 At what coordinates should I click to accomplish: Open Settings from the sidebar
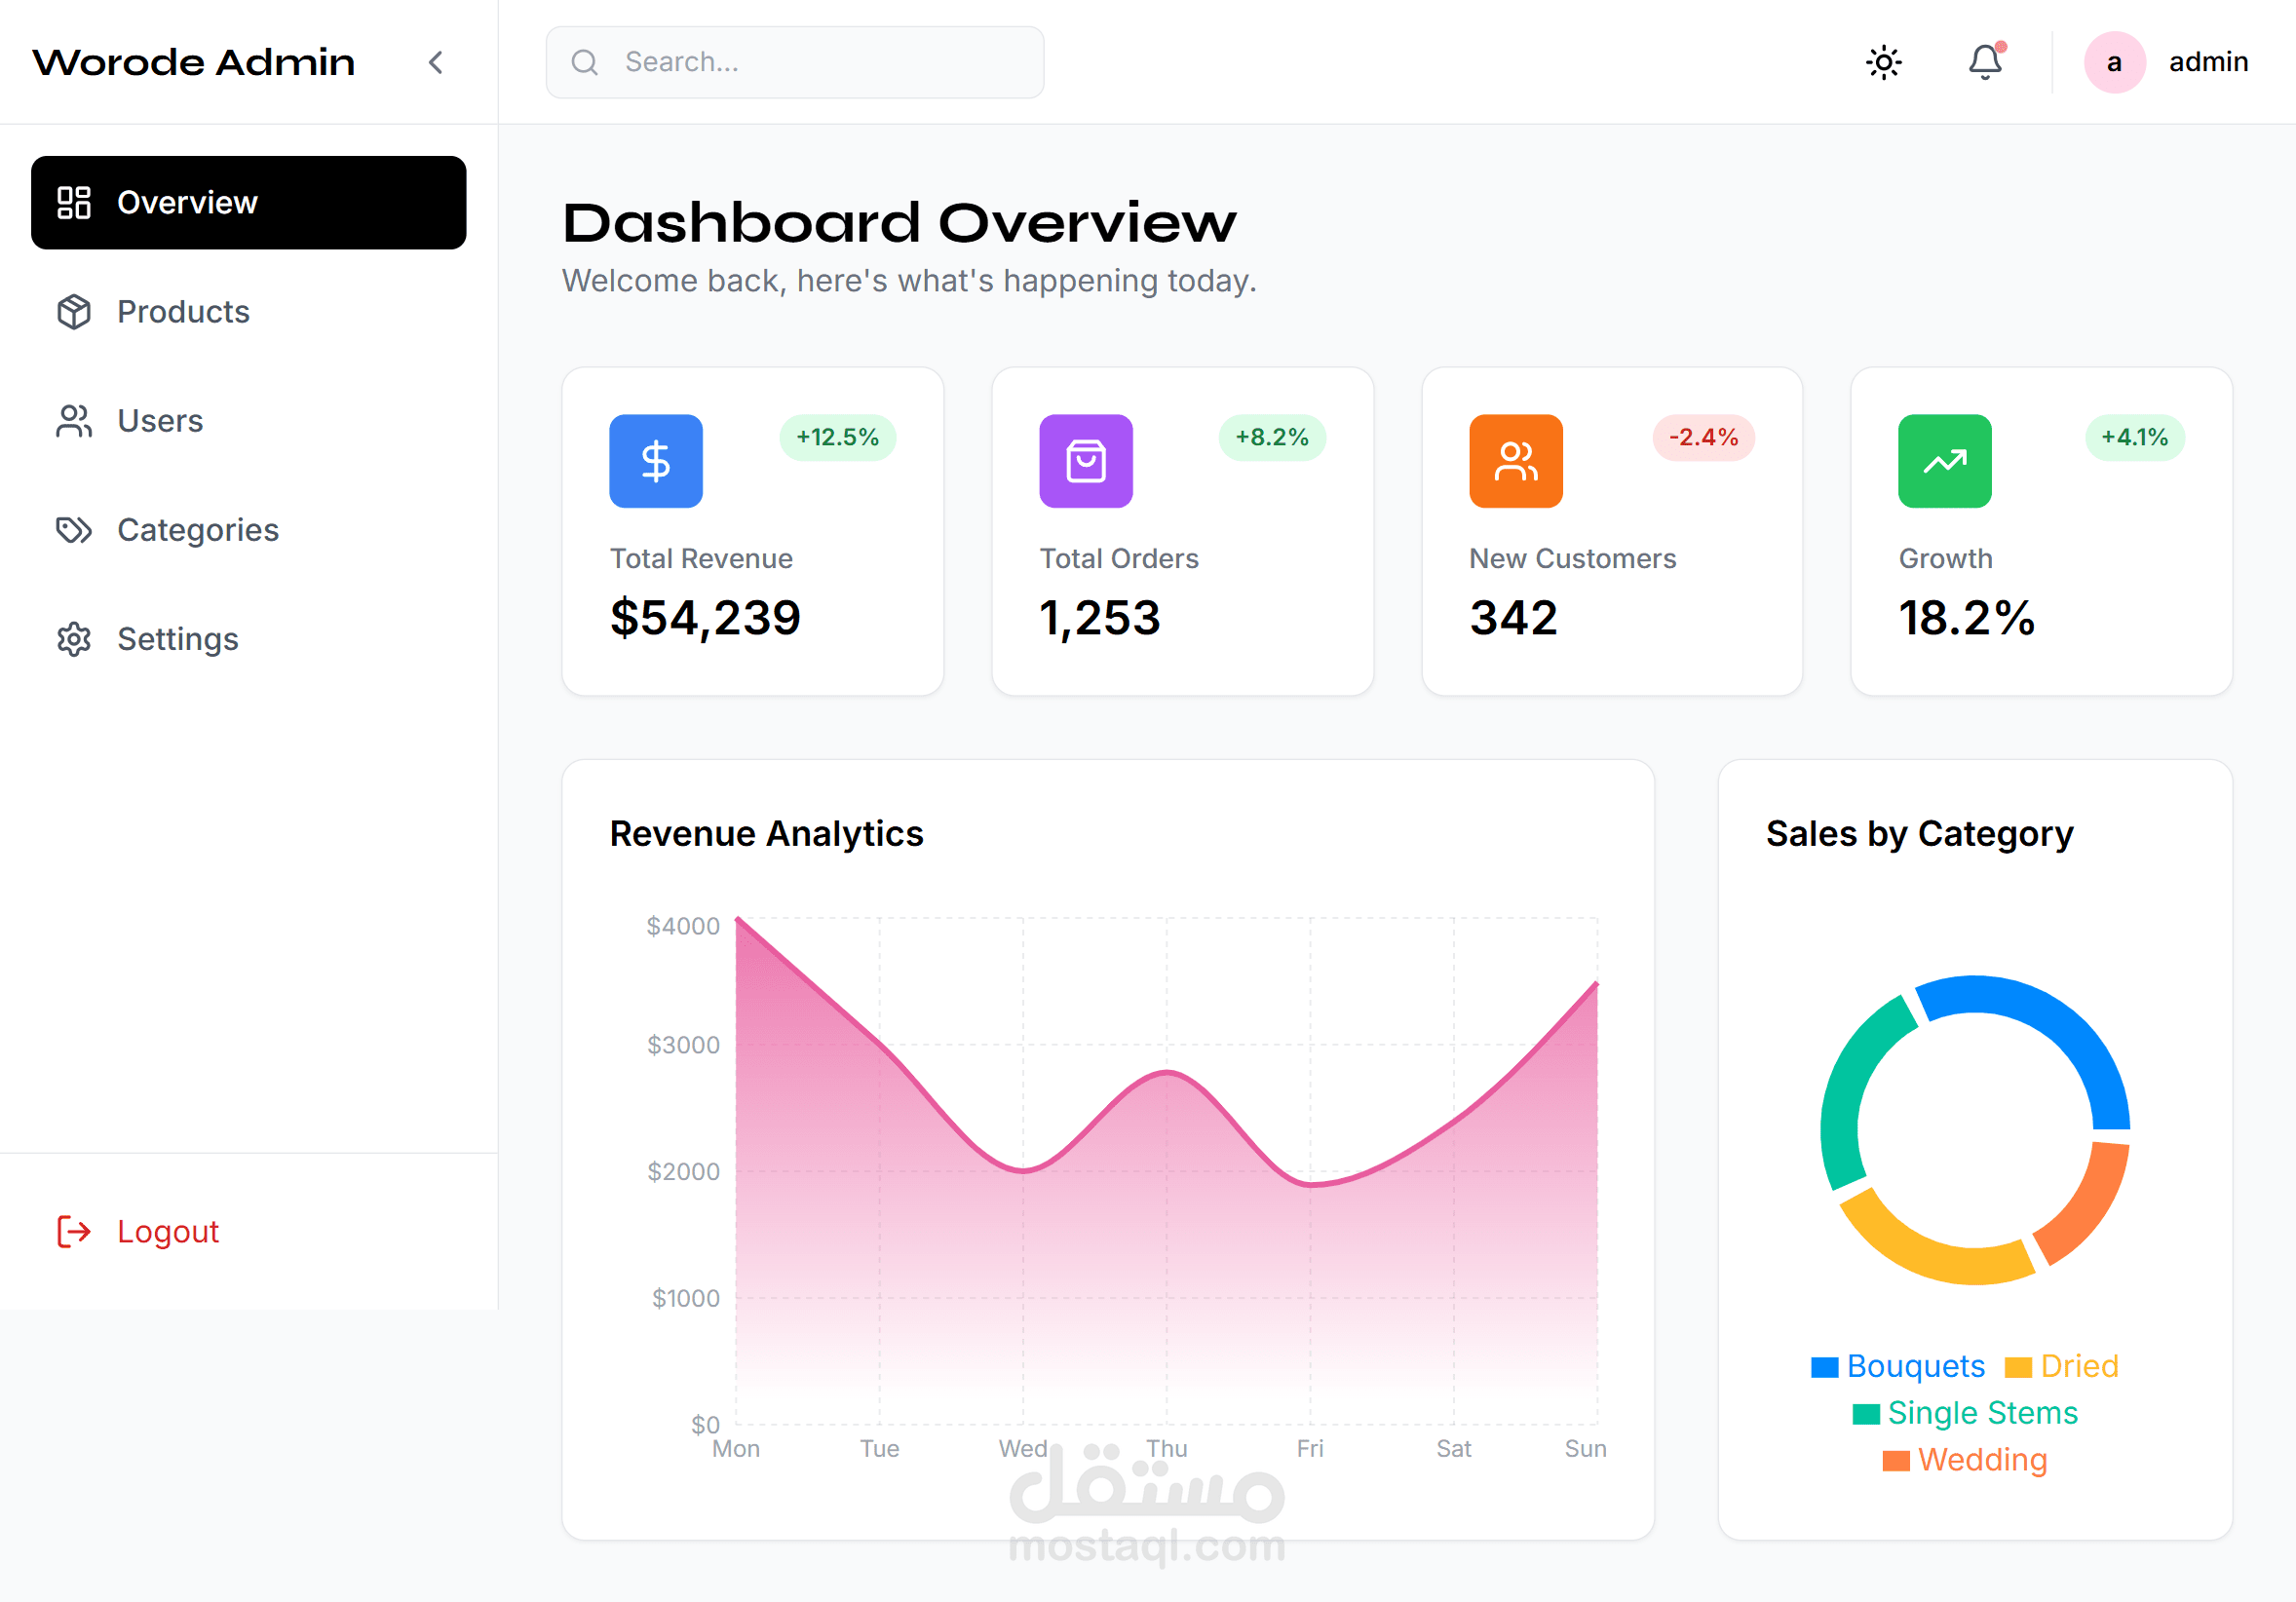(177, 639)
